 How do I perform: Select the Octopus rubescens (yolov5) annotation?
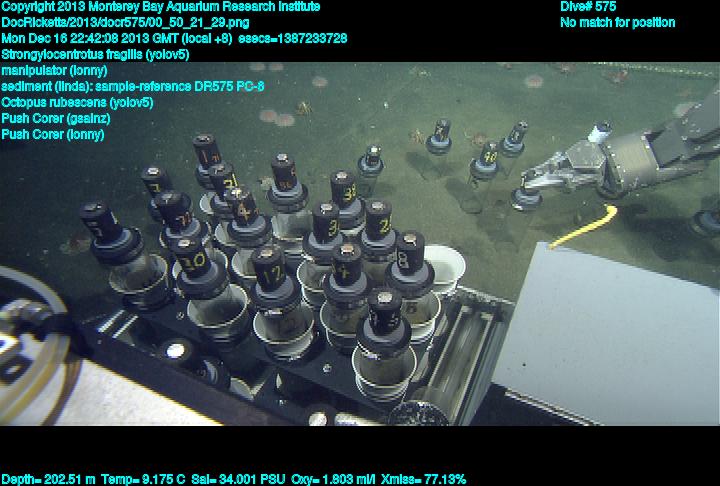point(77,102)
